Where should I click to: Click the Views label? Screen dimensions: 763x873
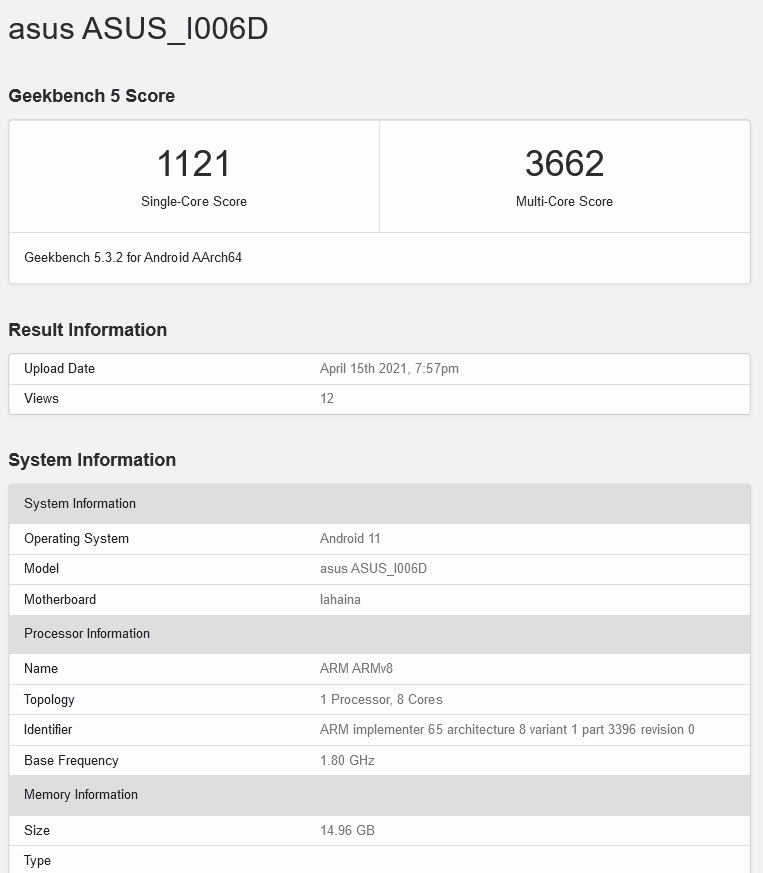[x=41, y=399]
